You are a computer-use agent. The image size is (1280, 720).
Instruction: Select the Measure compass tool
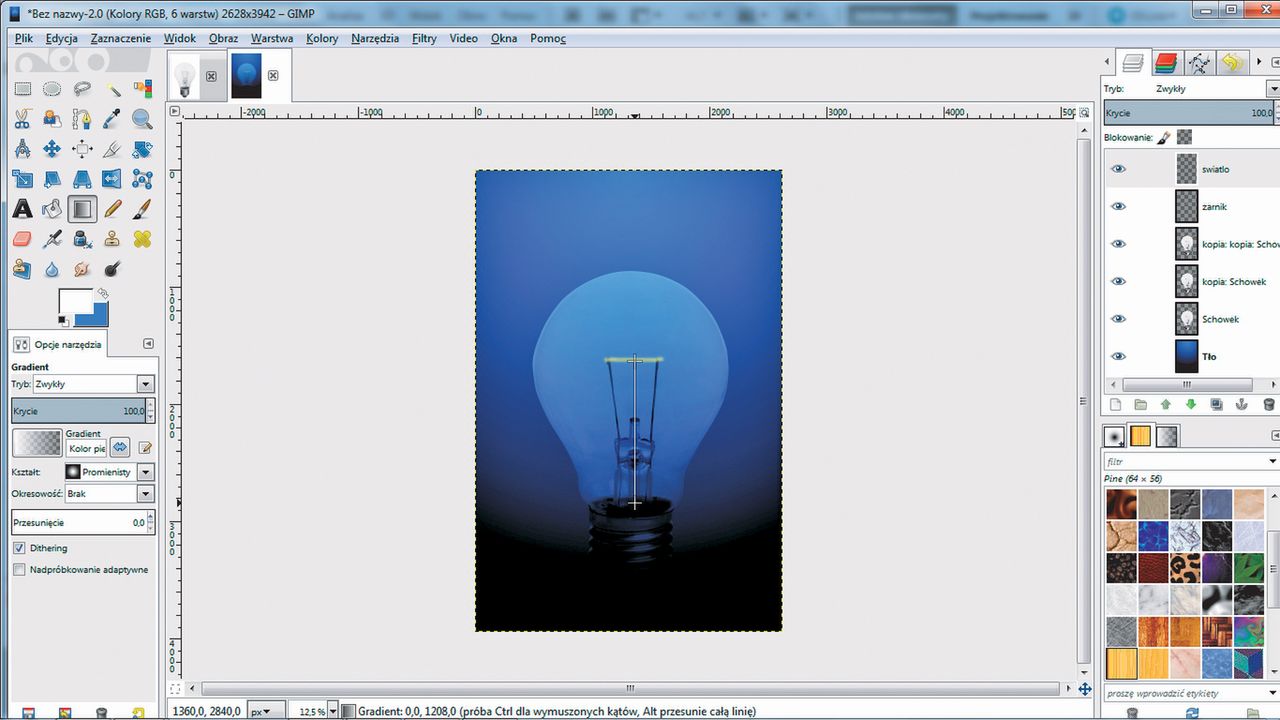22,150
